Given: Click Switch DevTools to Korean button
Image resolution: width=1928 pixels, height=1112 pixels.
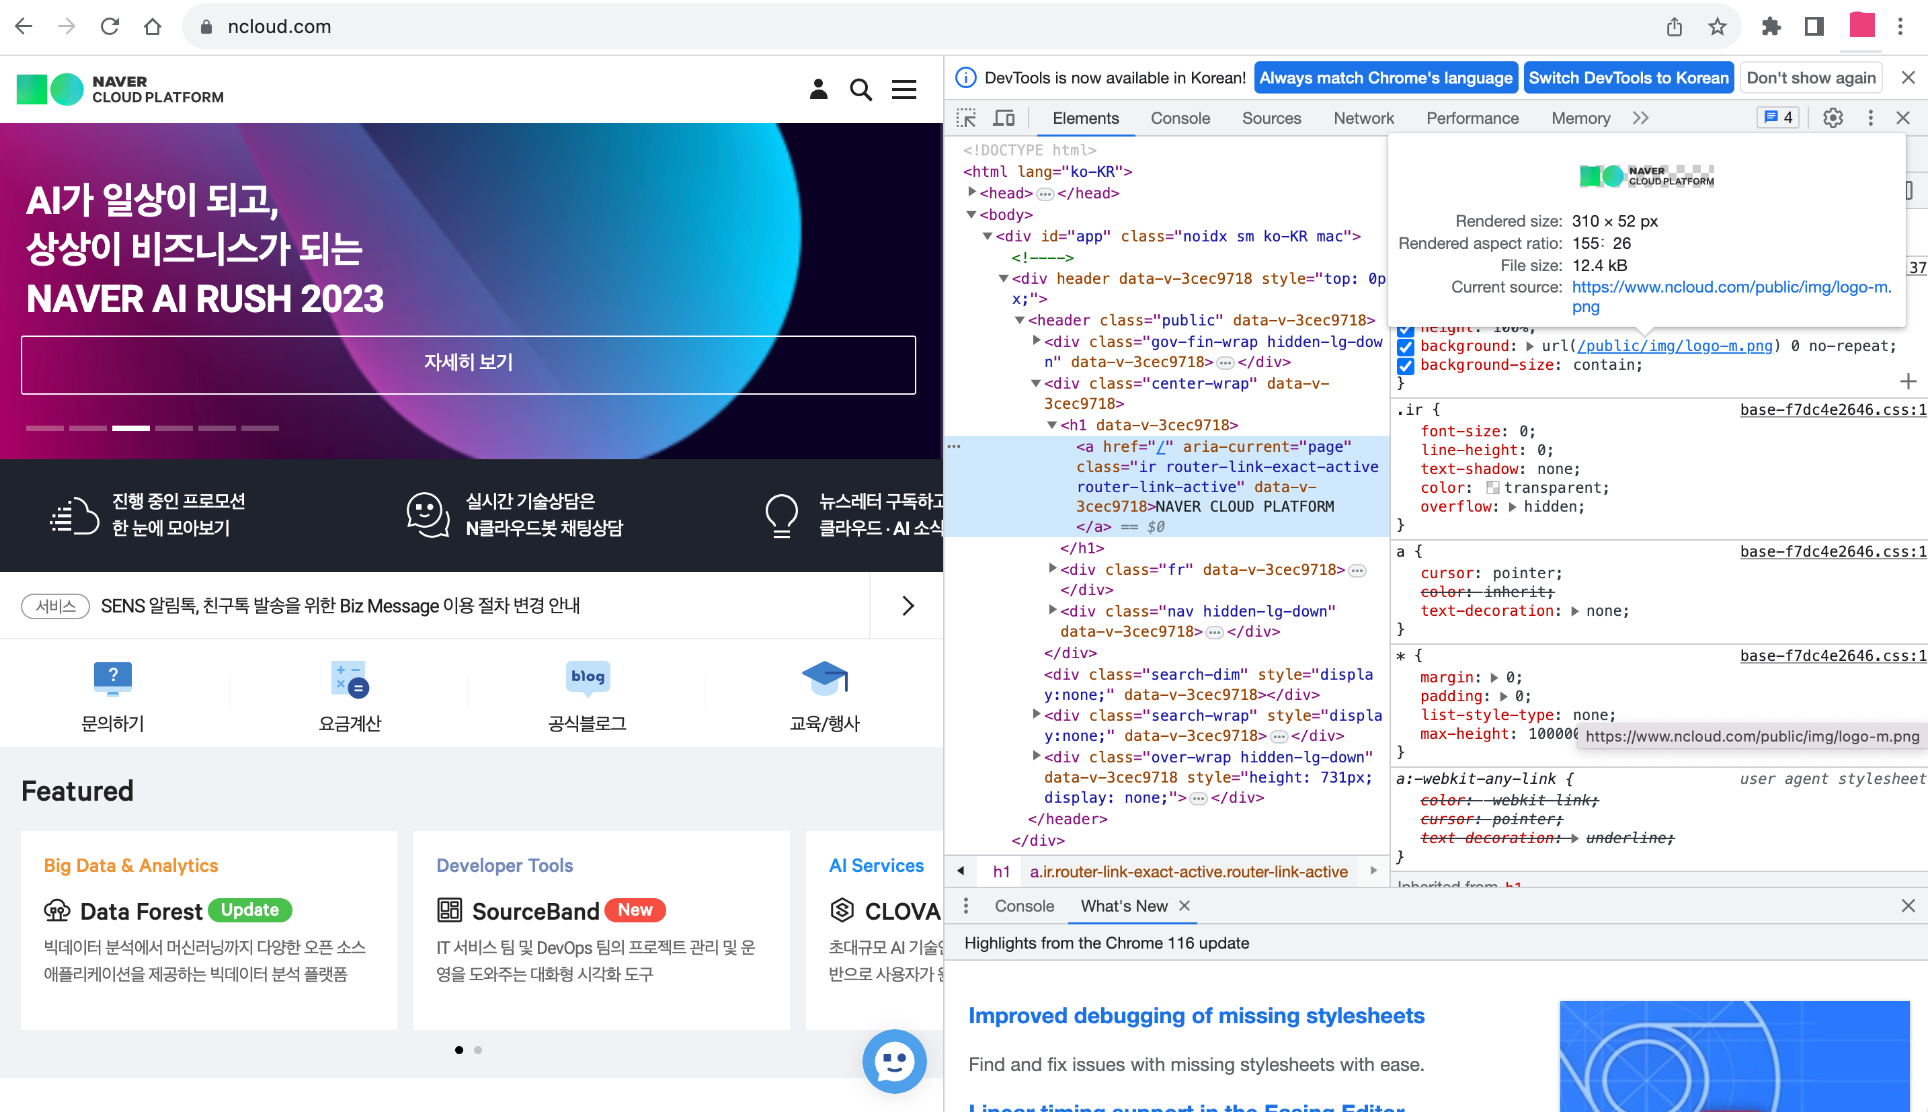Looking at the screenshot, I should 1628,78.
